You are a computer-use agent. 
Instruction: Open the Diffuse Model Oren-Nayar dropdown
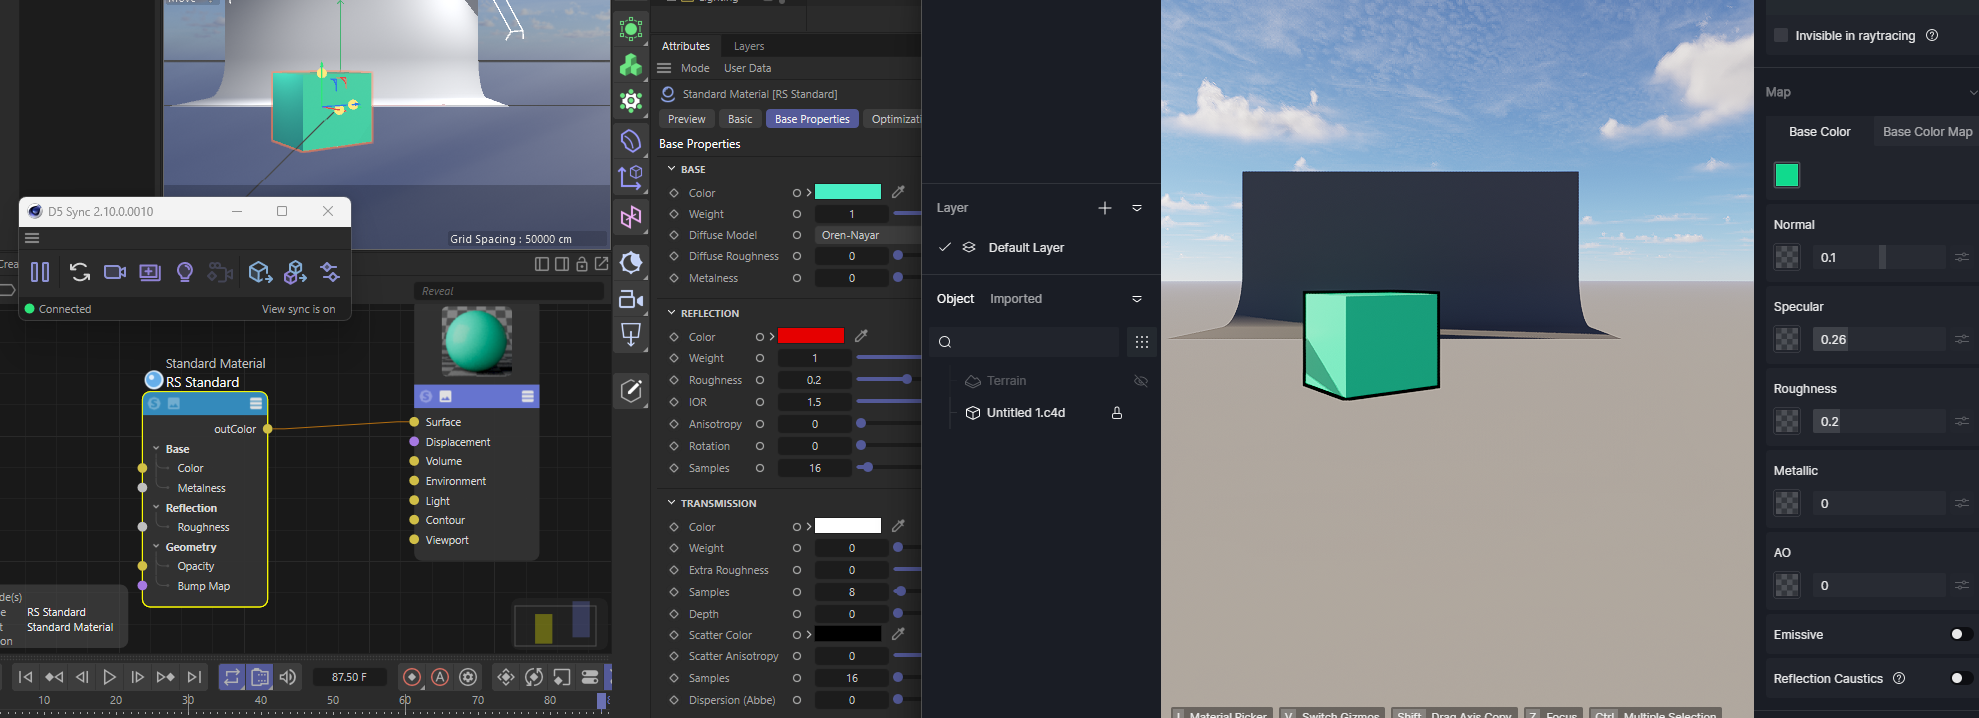click(866, 235)
